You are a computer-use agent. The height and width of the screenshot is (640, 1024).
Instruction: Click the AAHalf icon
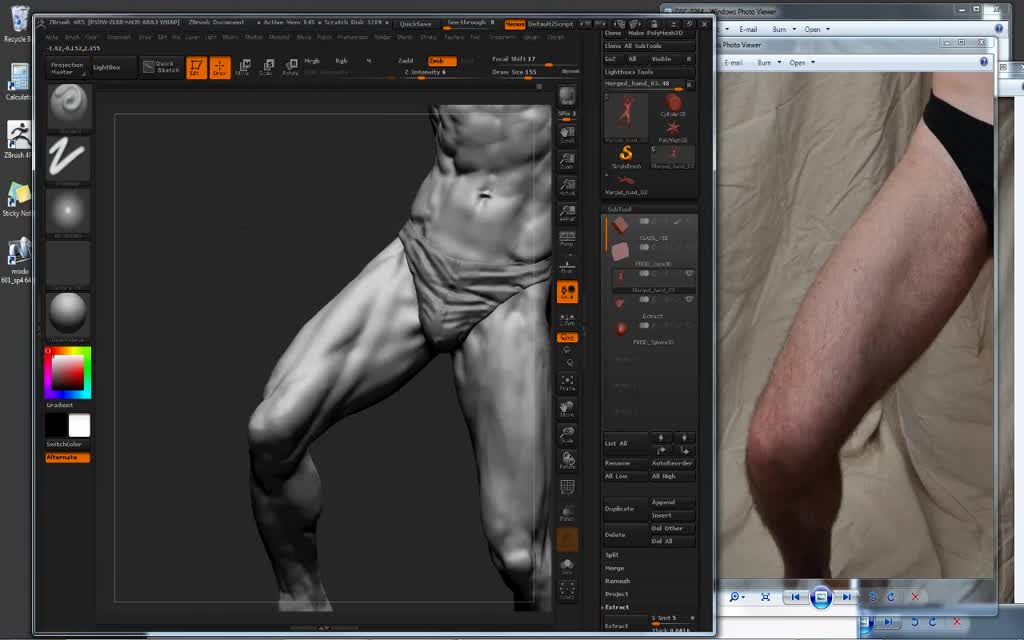567,213
